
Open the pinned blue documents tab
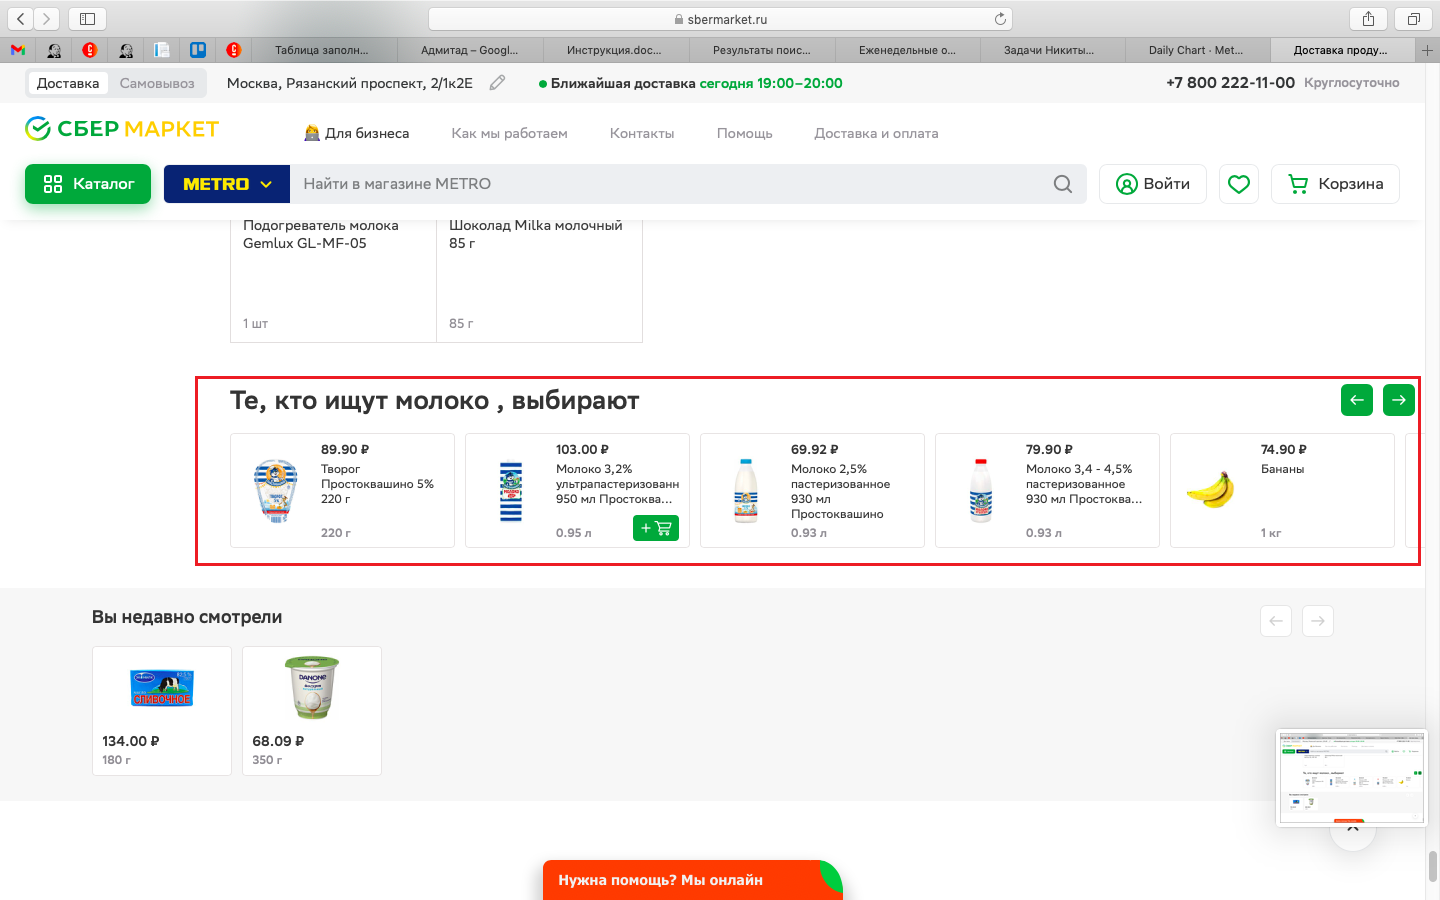pyautogui.click(x=162, y=50)
